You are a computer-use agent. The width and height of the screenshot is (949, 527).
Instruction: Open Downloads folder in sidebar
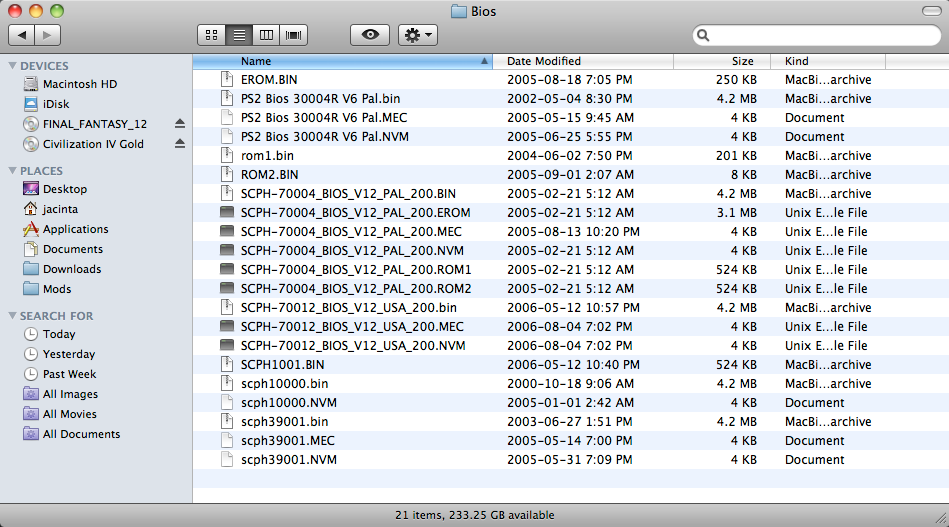[71, 269]
